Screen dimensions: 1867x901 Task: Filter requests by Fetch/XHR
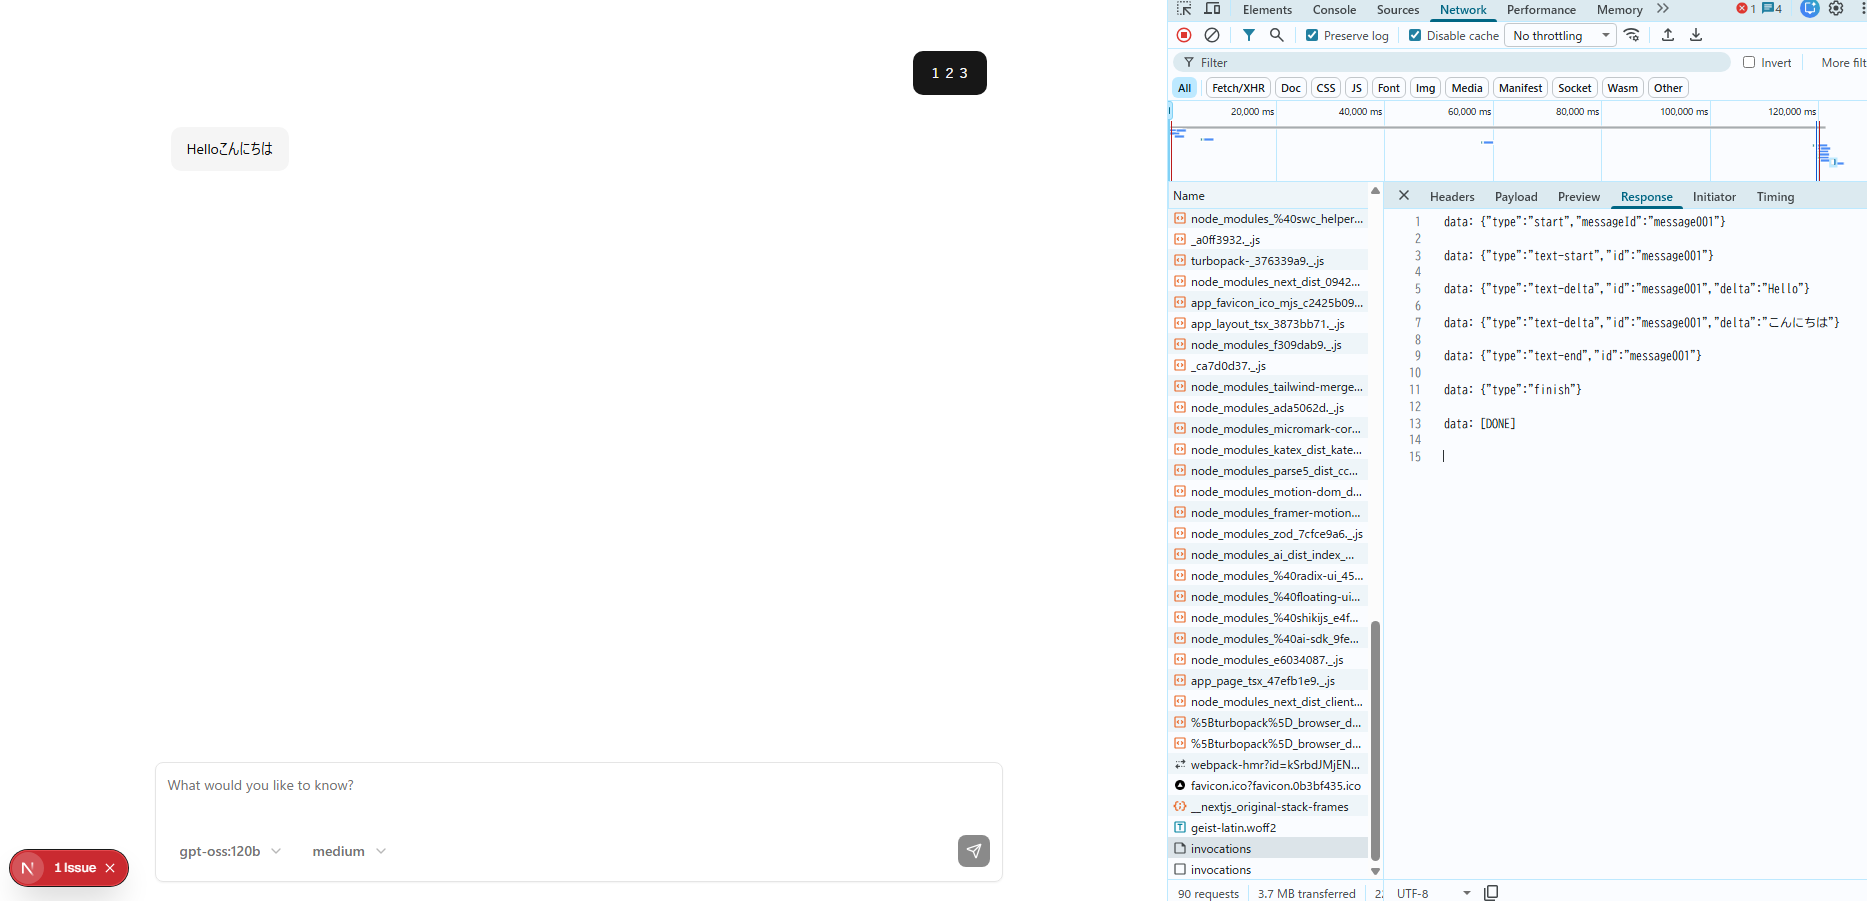tap(1238, 88)
